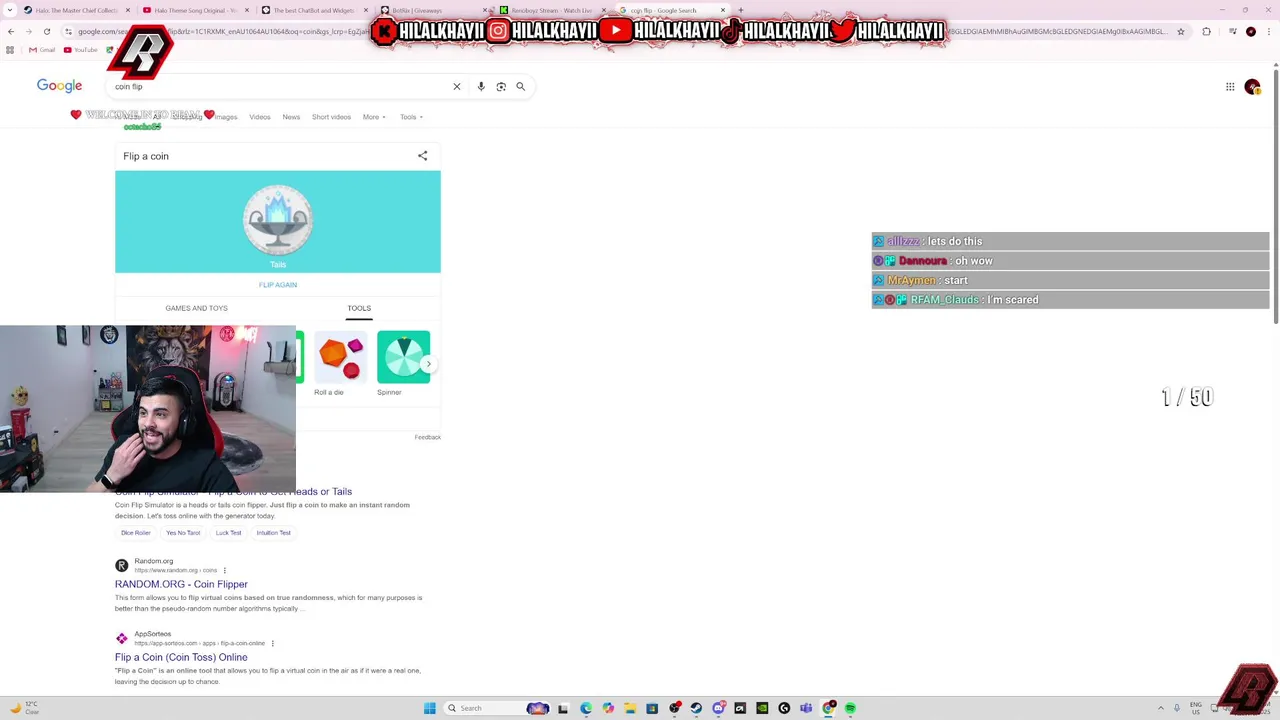Open Spotify from the taskbar
This screenshot has height=720, width=1280.
(850, 708)
